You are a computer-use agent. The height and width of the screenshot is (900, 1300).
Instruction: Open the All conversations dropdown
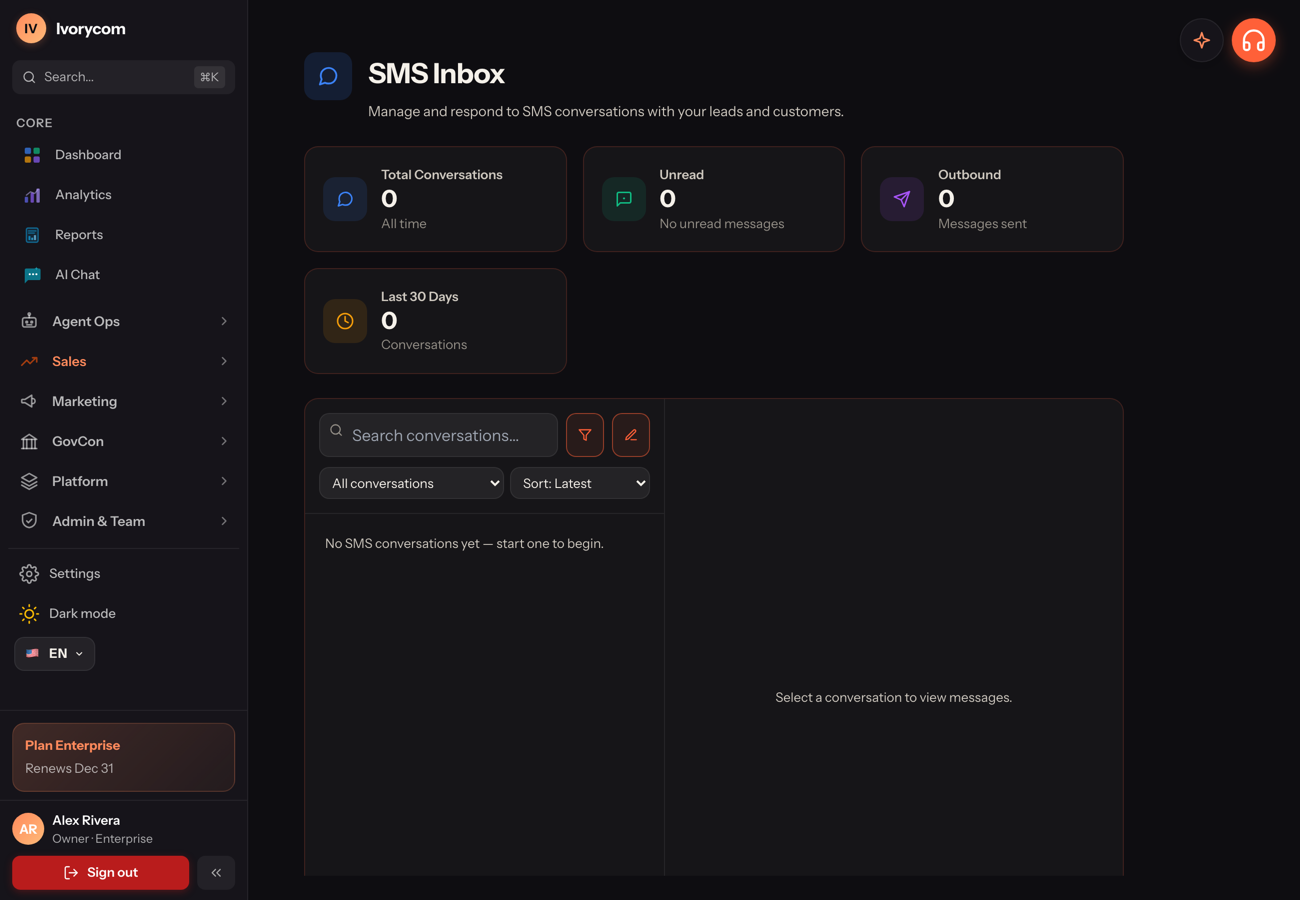(x=411, y=483)
